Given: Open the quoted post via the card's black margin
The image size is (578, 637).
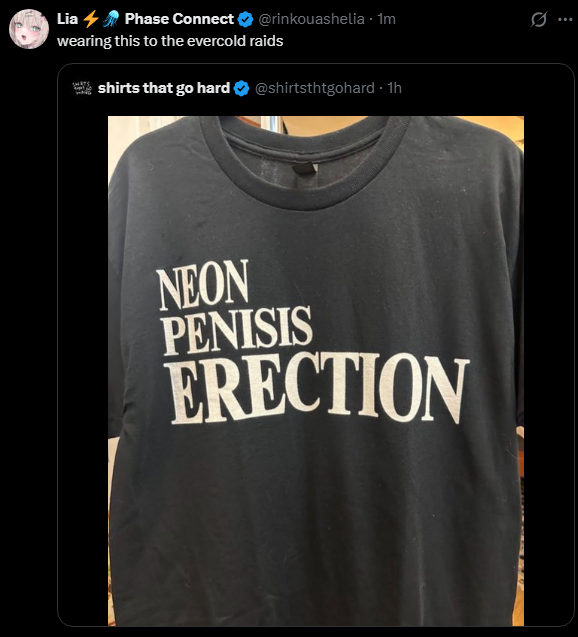Looking at the screenshot, I should [83, 366].
